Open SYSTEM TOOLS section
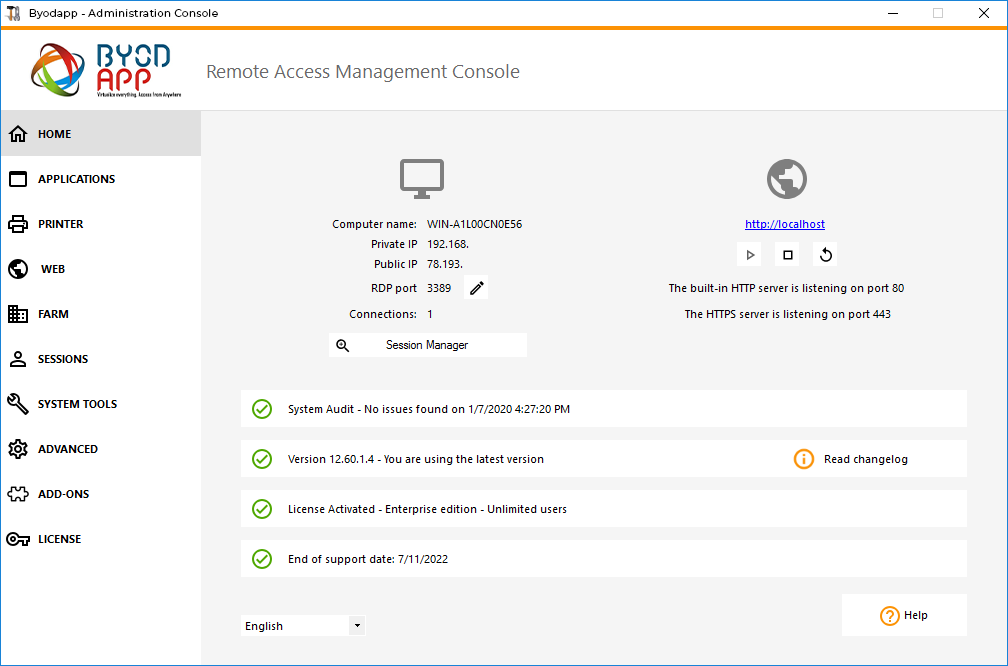 pyautogui.click(x=101, y=404)
